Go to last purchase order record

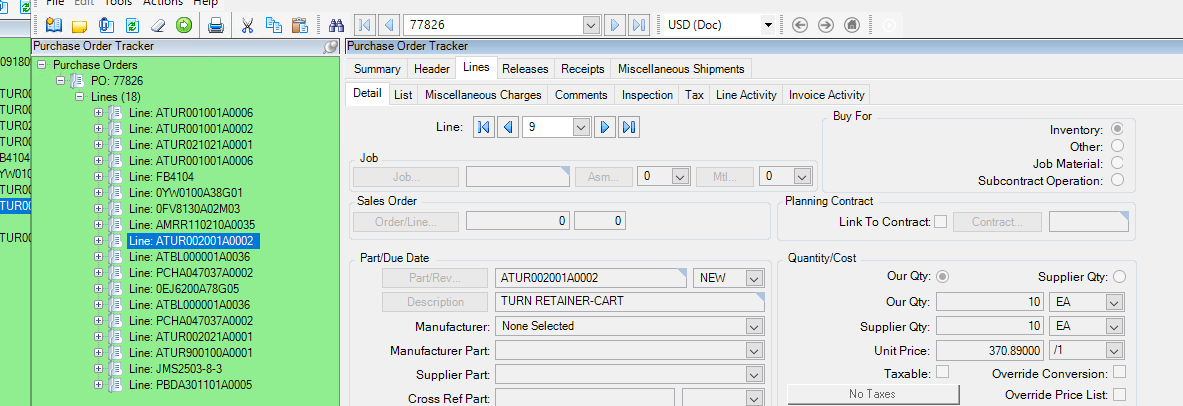639,25
